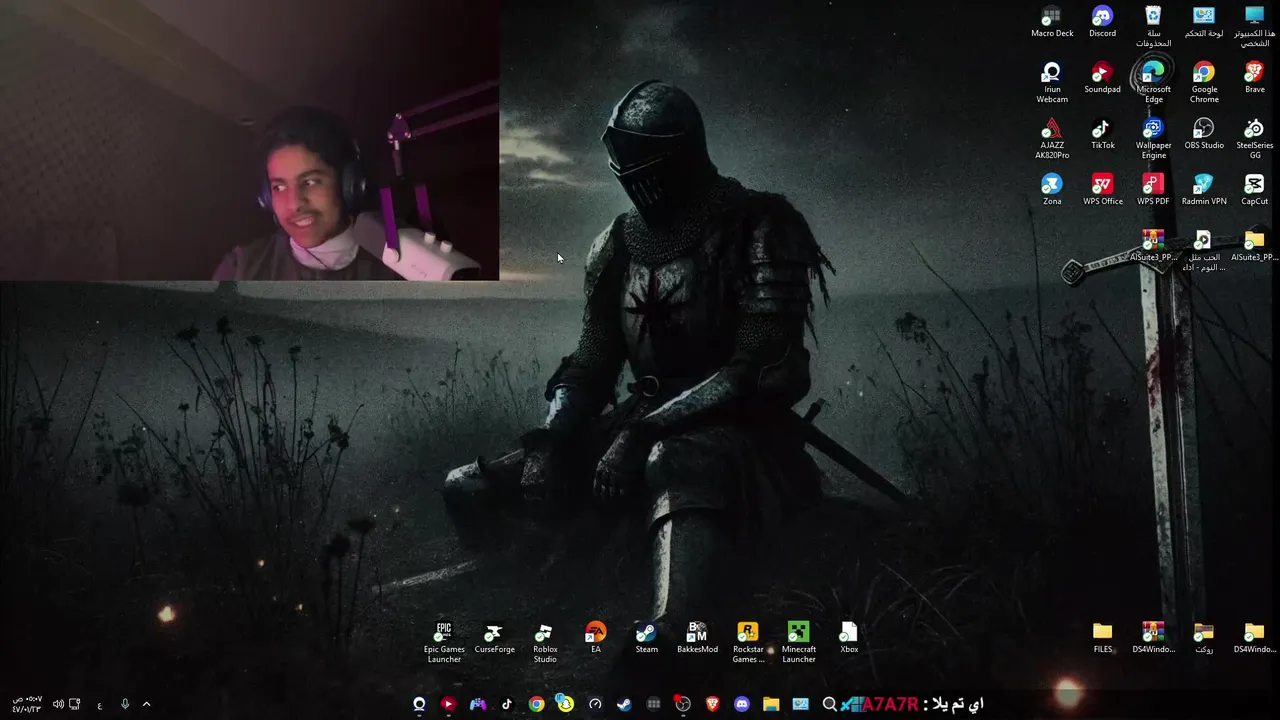This screenshot has width=1280, height=720.
Task: Open Discord from the taskbar
Action: pyautogui.click(x=742, y=704)
